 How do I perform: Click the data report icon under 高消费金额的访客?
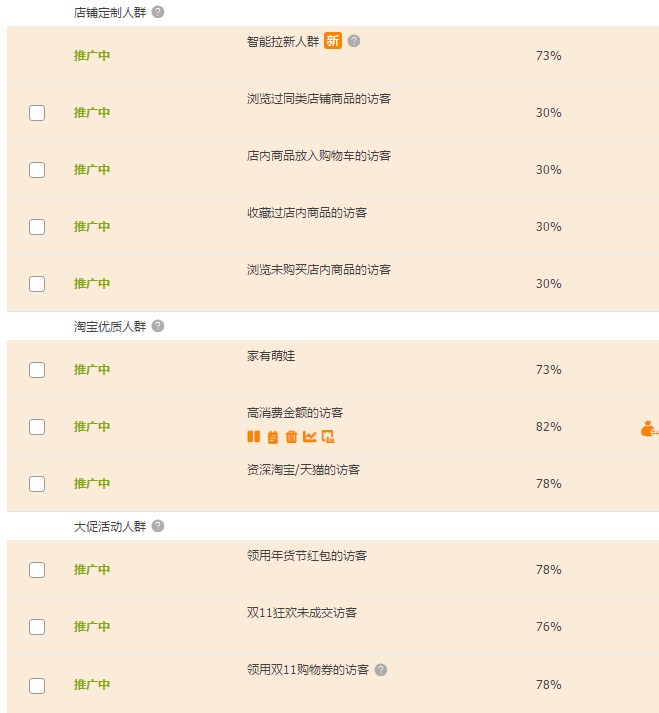(327, 437)
